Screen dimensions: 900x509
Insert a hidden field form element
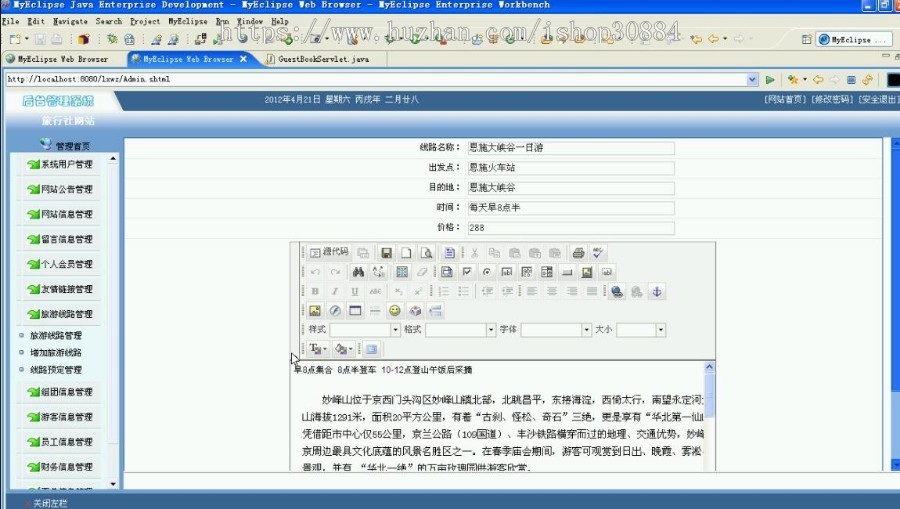(607, 272)
